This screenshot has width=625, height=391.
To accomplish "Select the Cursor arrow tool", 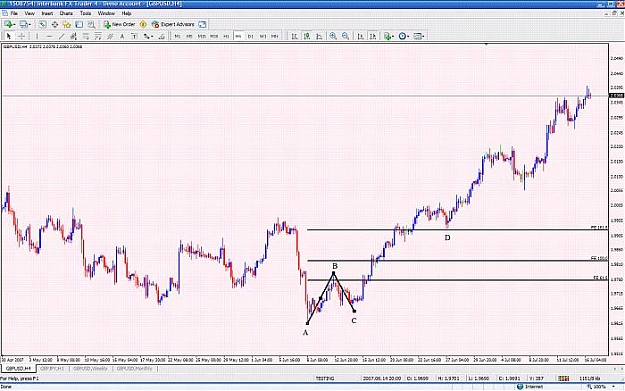I will pos(9,36).
